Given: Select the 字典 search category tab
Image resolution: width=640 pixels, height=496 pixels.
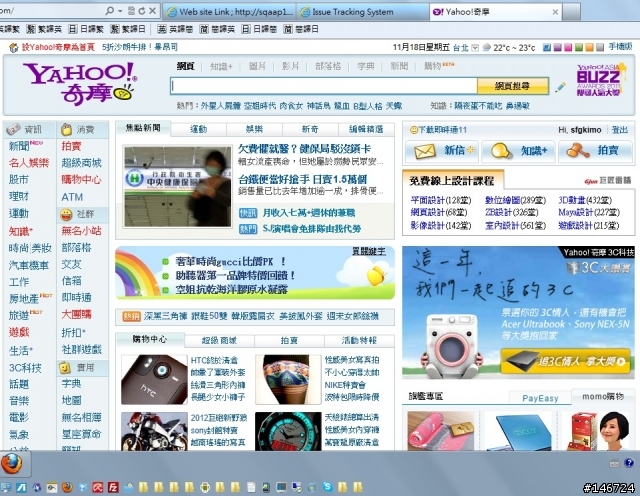Looking at the screenshot, I should (366, 66).
